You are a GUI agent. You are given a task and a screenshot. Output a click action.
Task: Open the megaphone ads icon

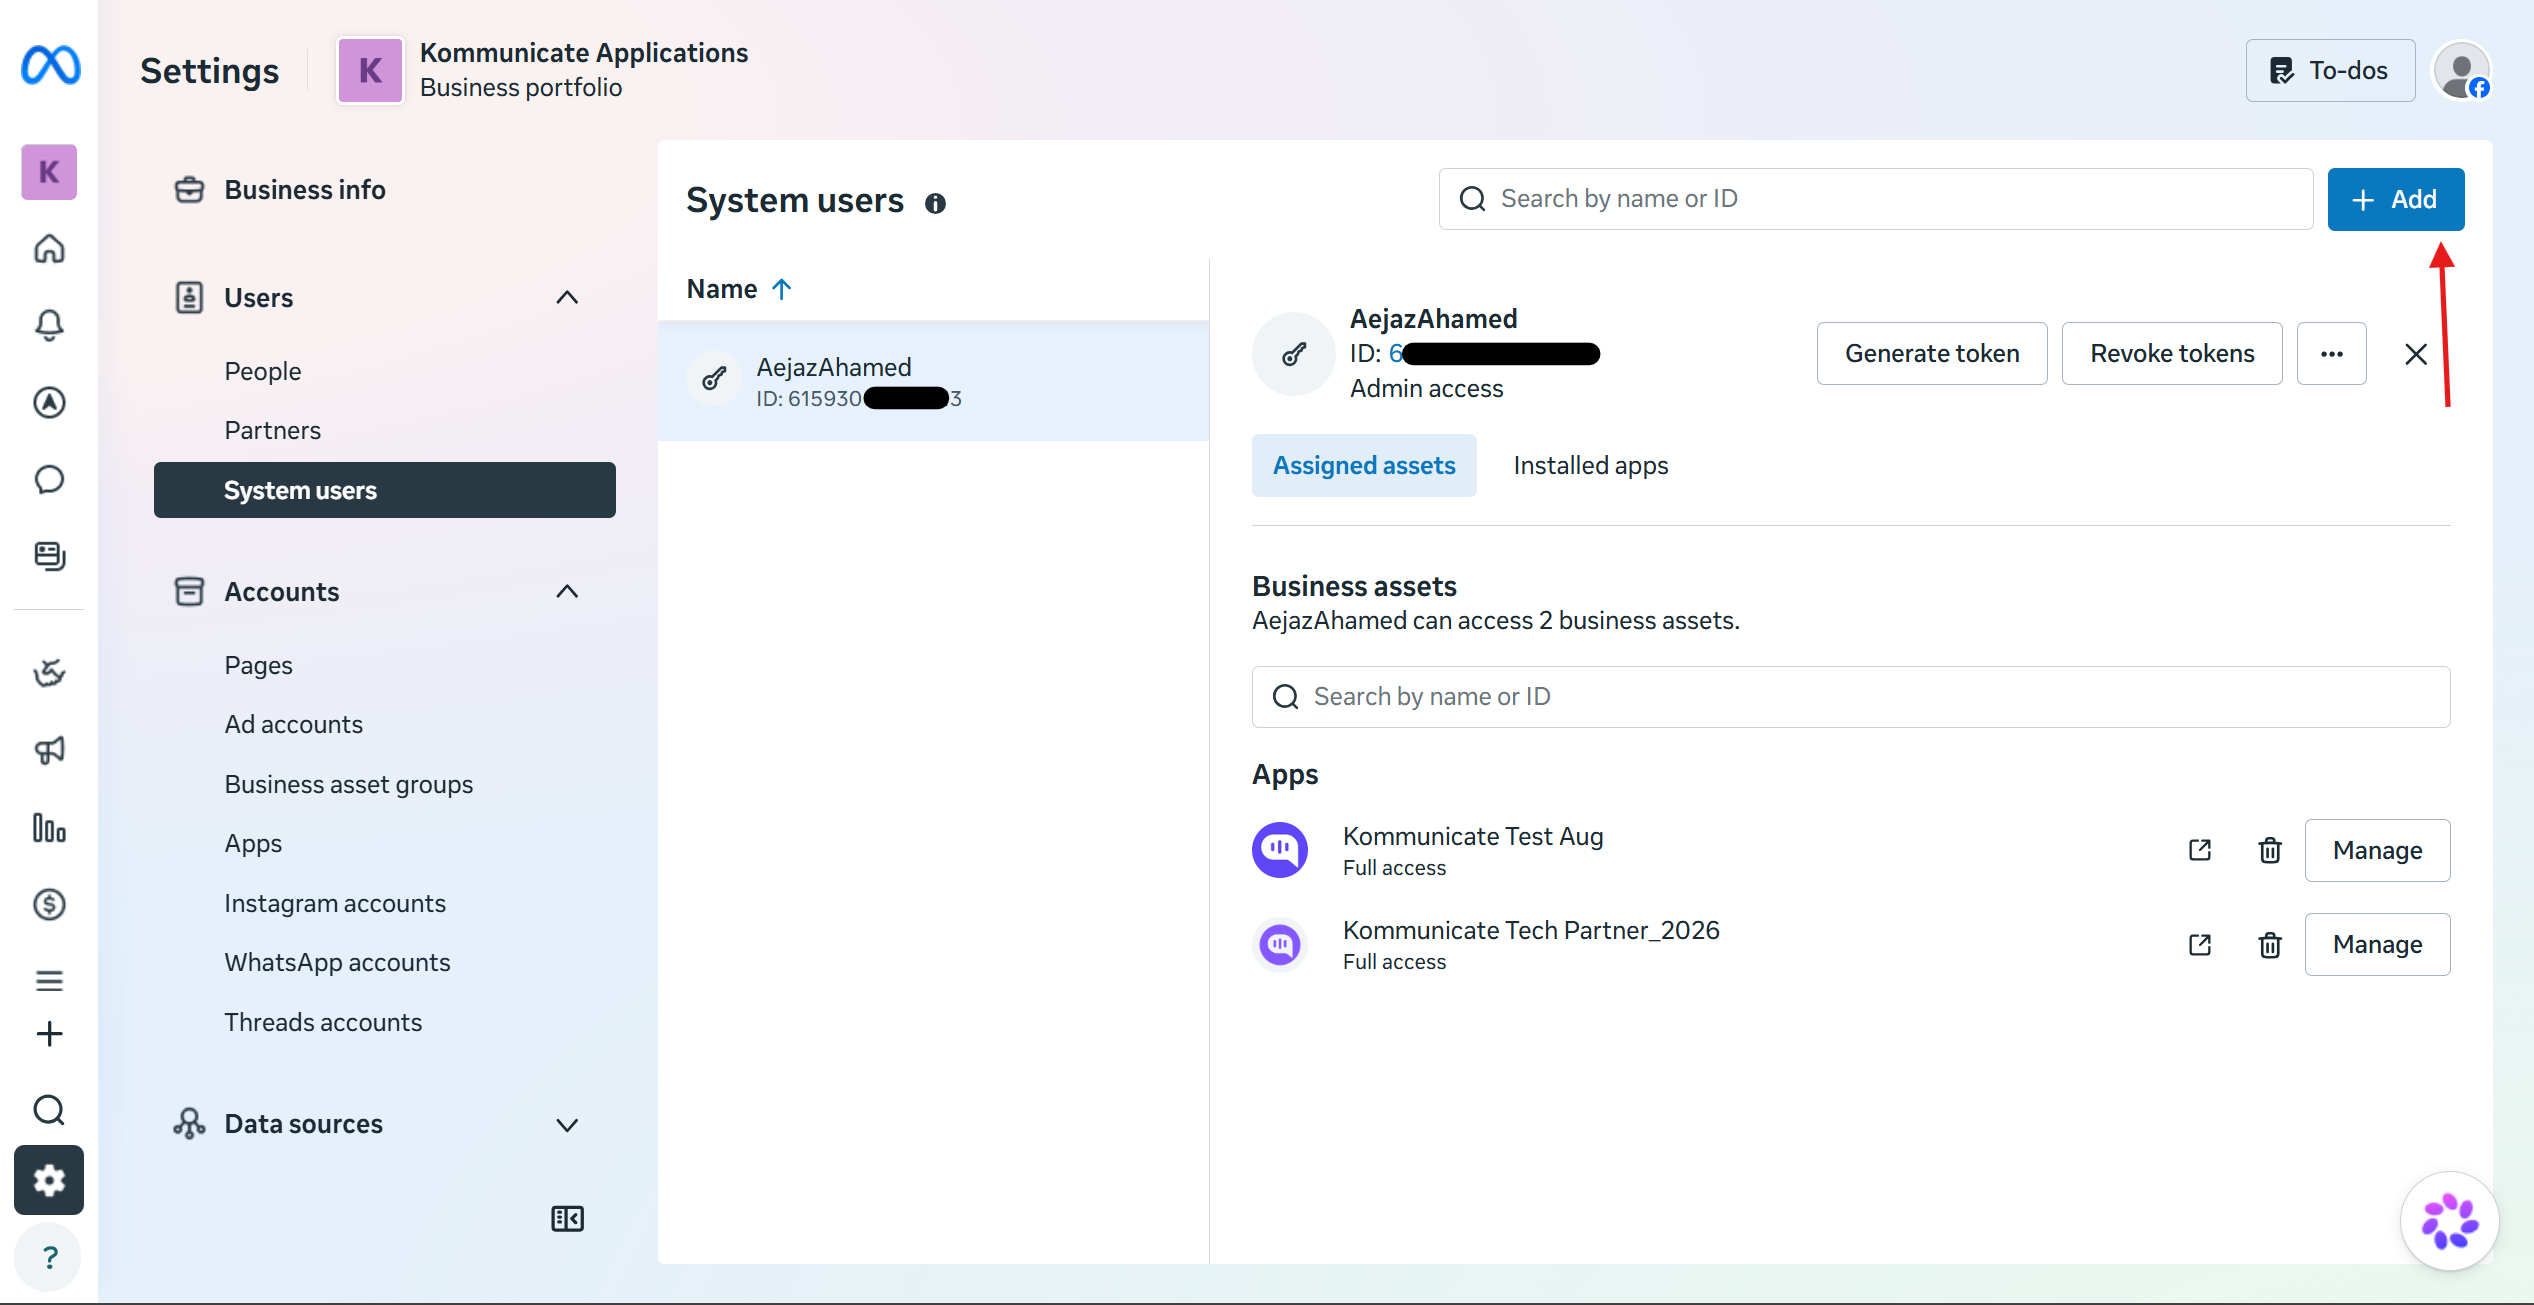click(x=49, y=750)
